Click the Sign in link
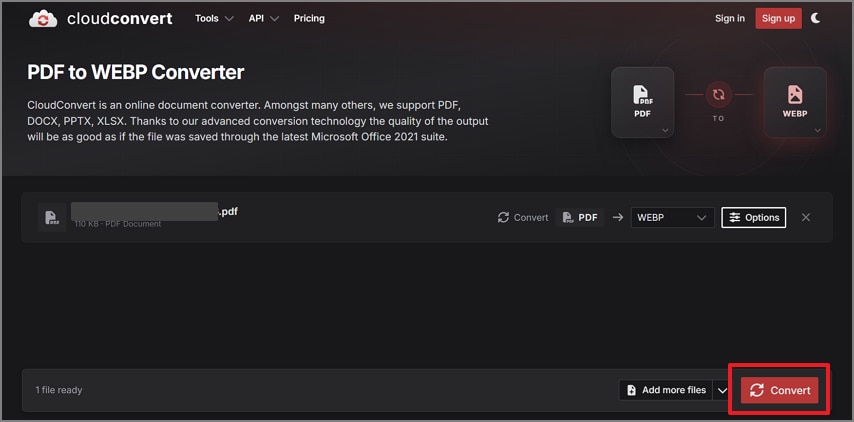The image size is (854, 422). [730, 19]
